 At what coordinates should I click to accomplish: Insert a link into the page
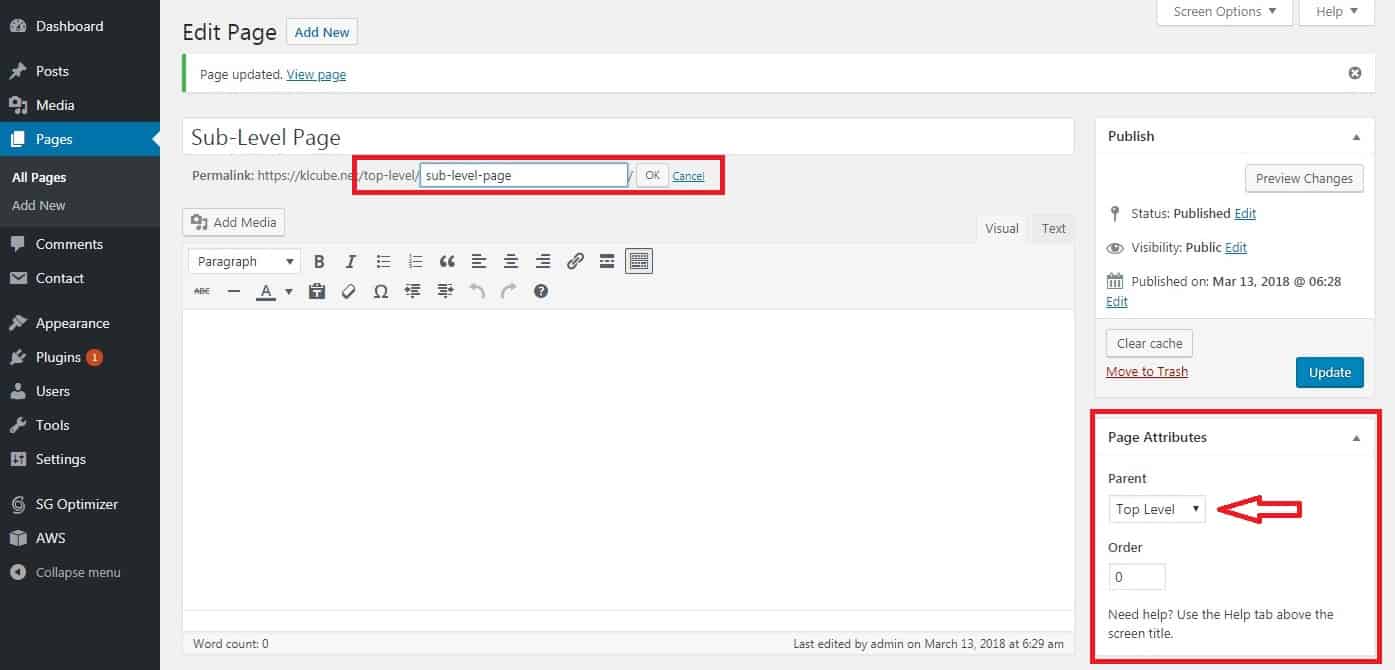[x=575, y=261]
